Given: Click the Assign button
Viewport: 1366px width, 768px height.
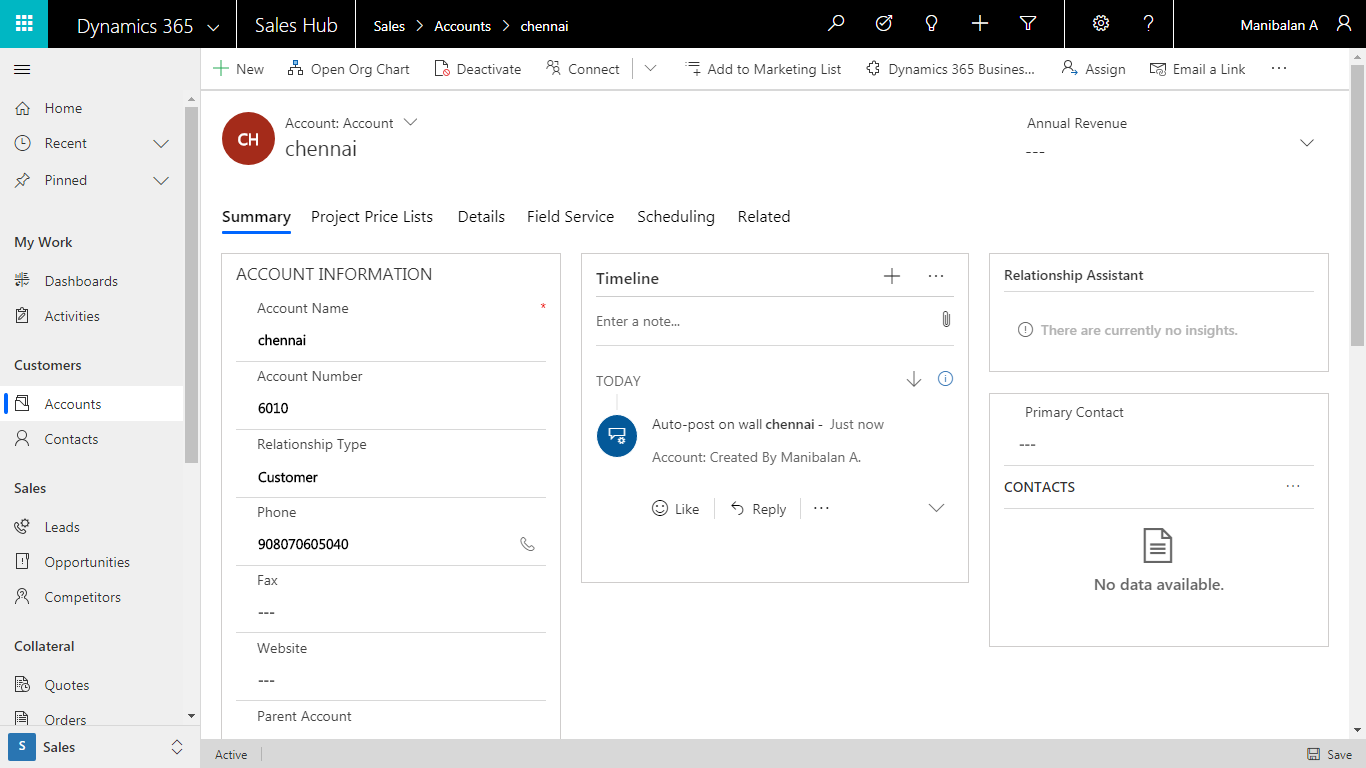Looking at the screenshot, I should (1093, 69).
